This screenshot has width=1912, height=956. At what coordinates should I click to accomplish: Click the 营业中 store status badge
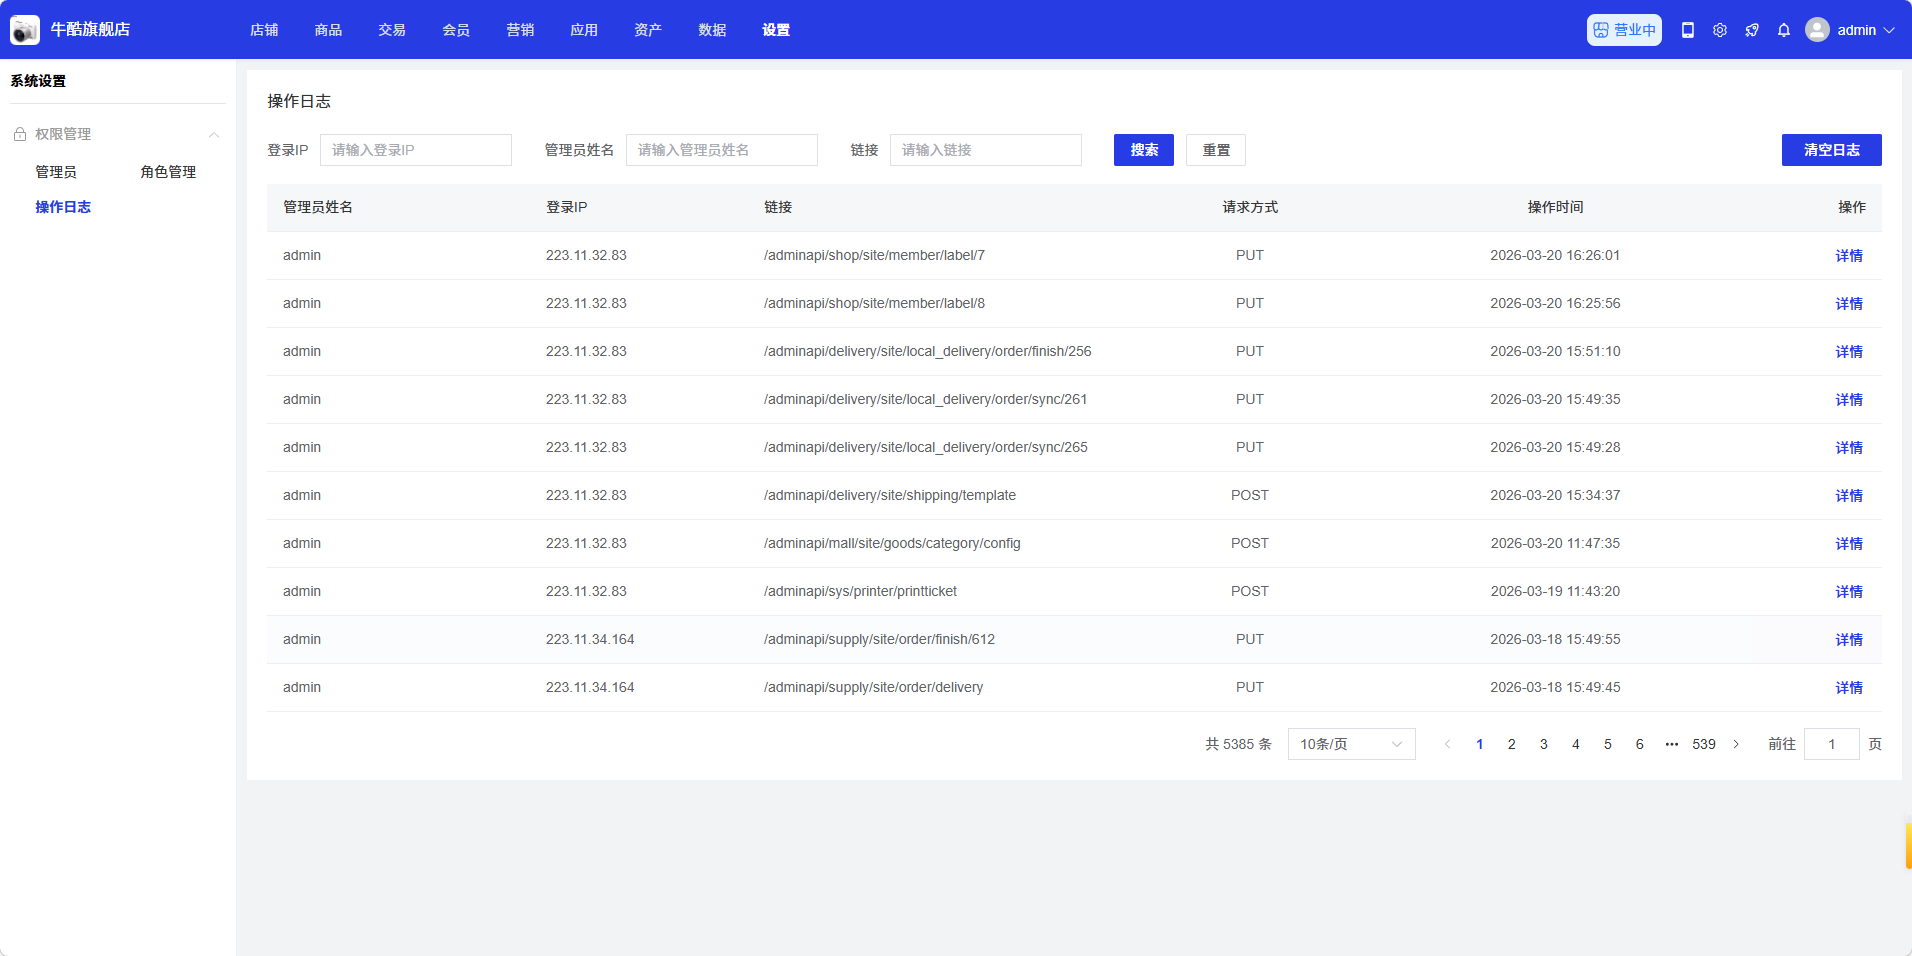1624,30
